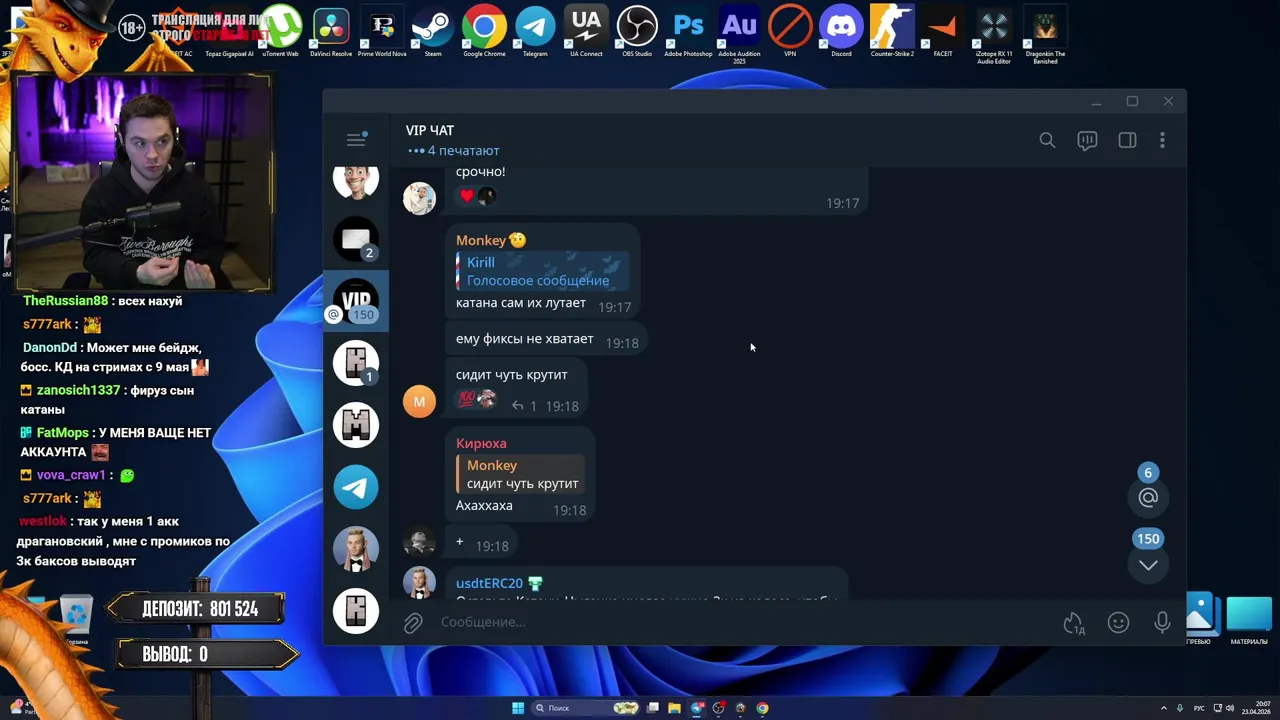Record a voice message with microphone
Viewport: 1280px width, 720px height.
1162,623
